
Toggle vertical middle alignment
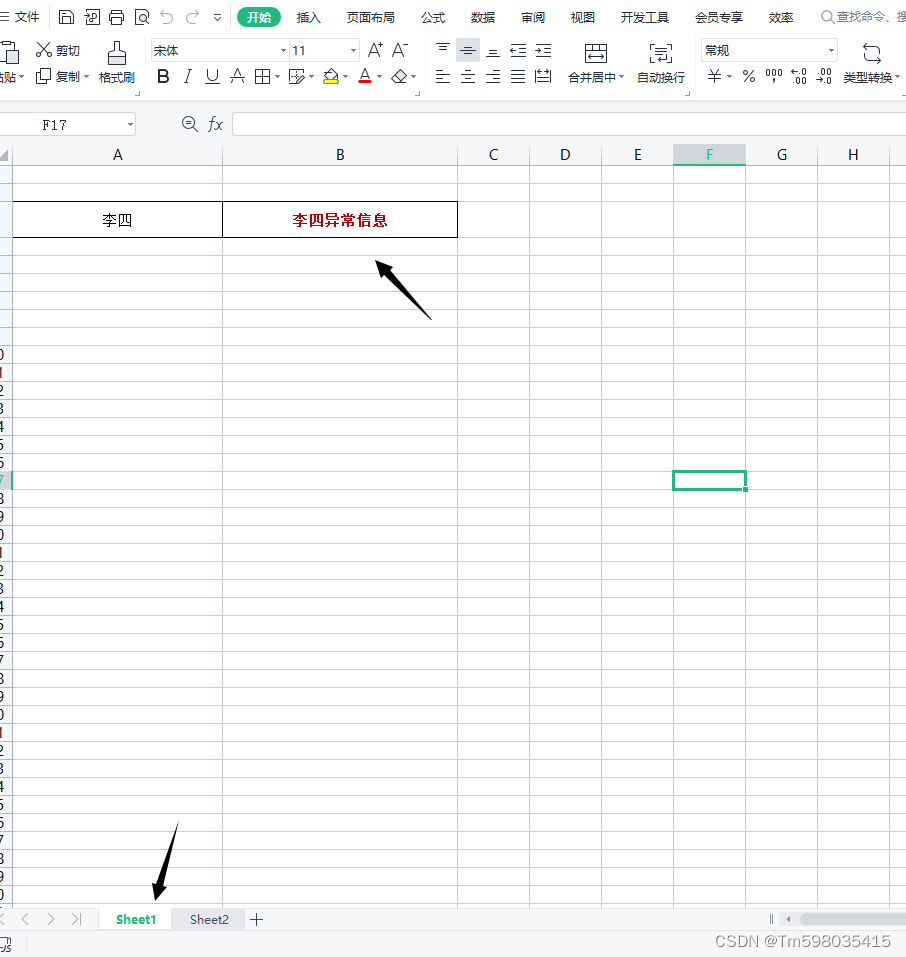pos(468,50)
